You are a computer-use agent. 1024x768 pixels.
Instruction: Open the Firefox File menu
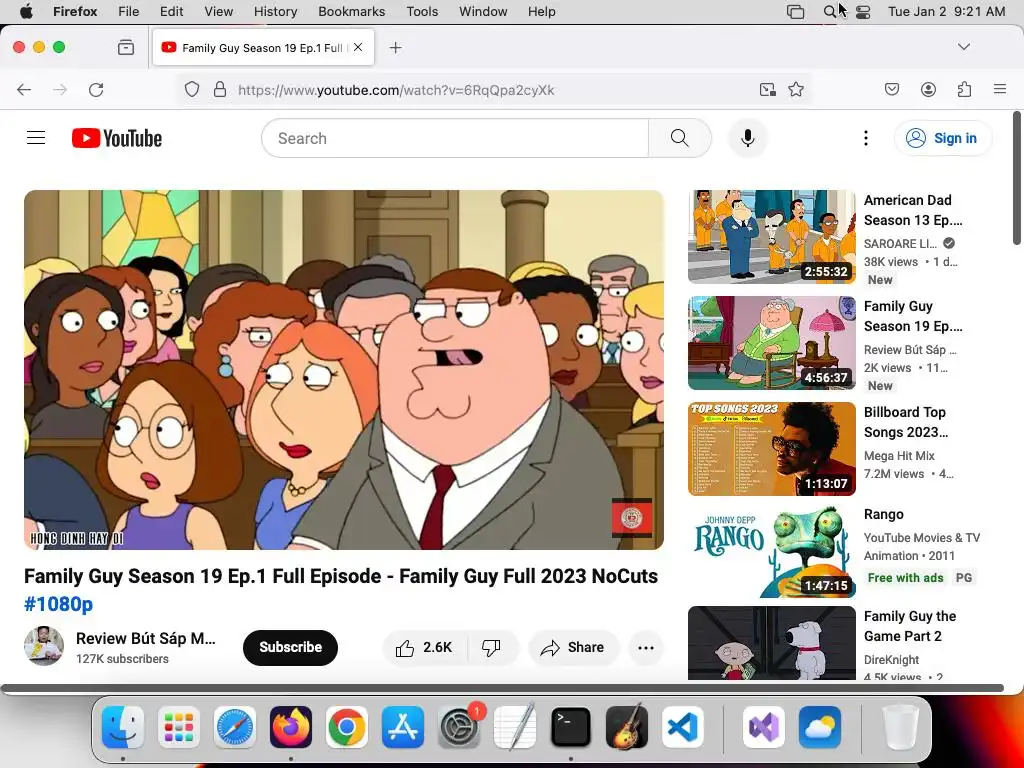click(129, 12)
